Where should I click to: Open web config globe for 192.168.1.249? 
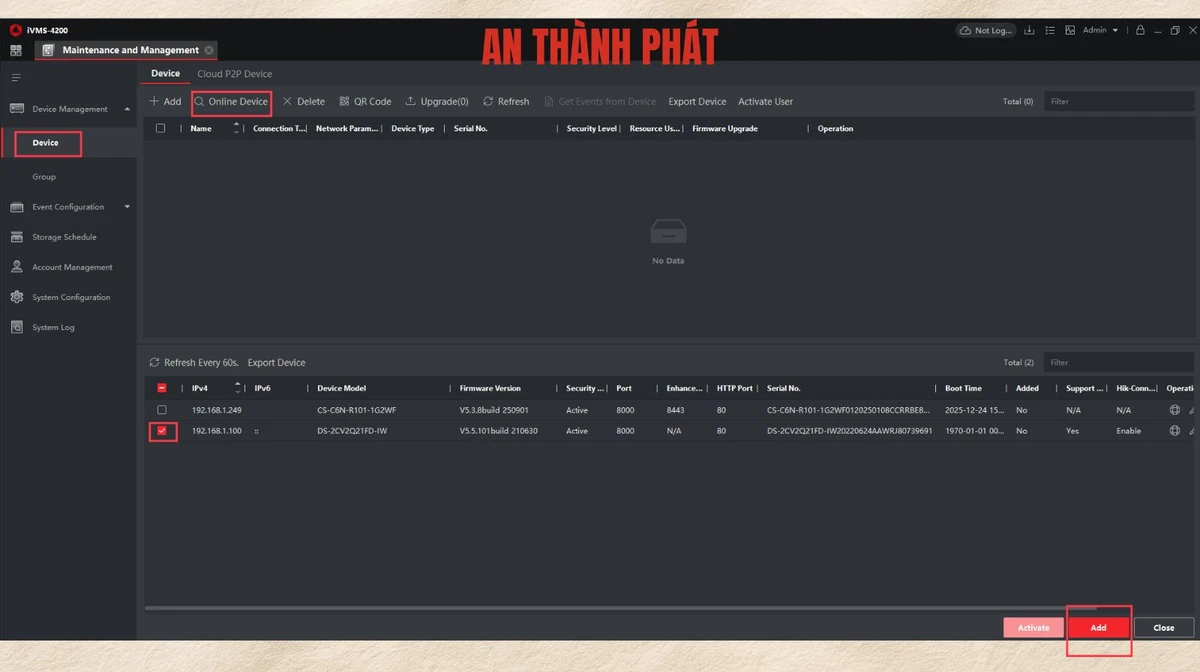click(x=1174, y=410)
